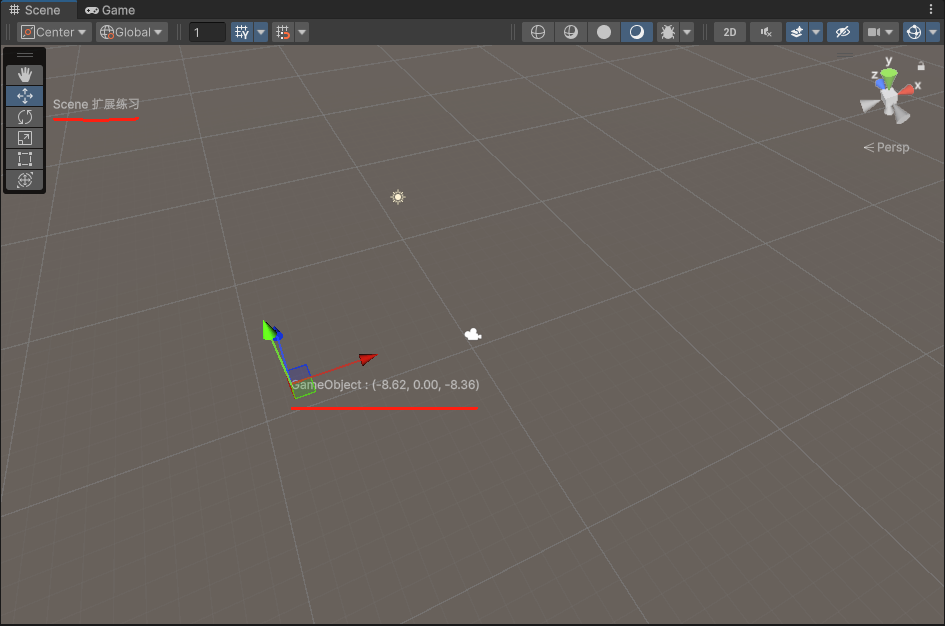This screenshot has height=626, width=945.
Task: Click the 'Scene 扩展练习' label
Action: pos(96,104)
